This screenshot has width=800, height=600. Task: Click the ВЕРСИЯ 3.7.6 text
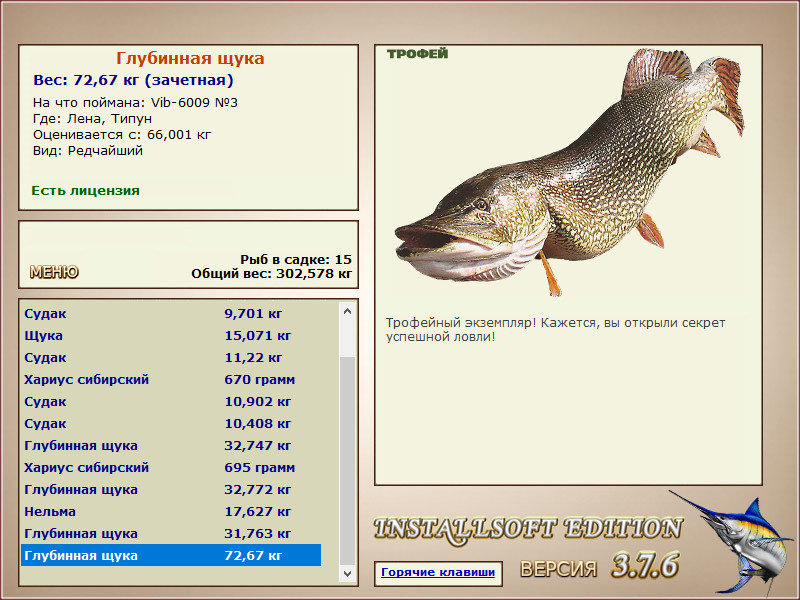599,565
